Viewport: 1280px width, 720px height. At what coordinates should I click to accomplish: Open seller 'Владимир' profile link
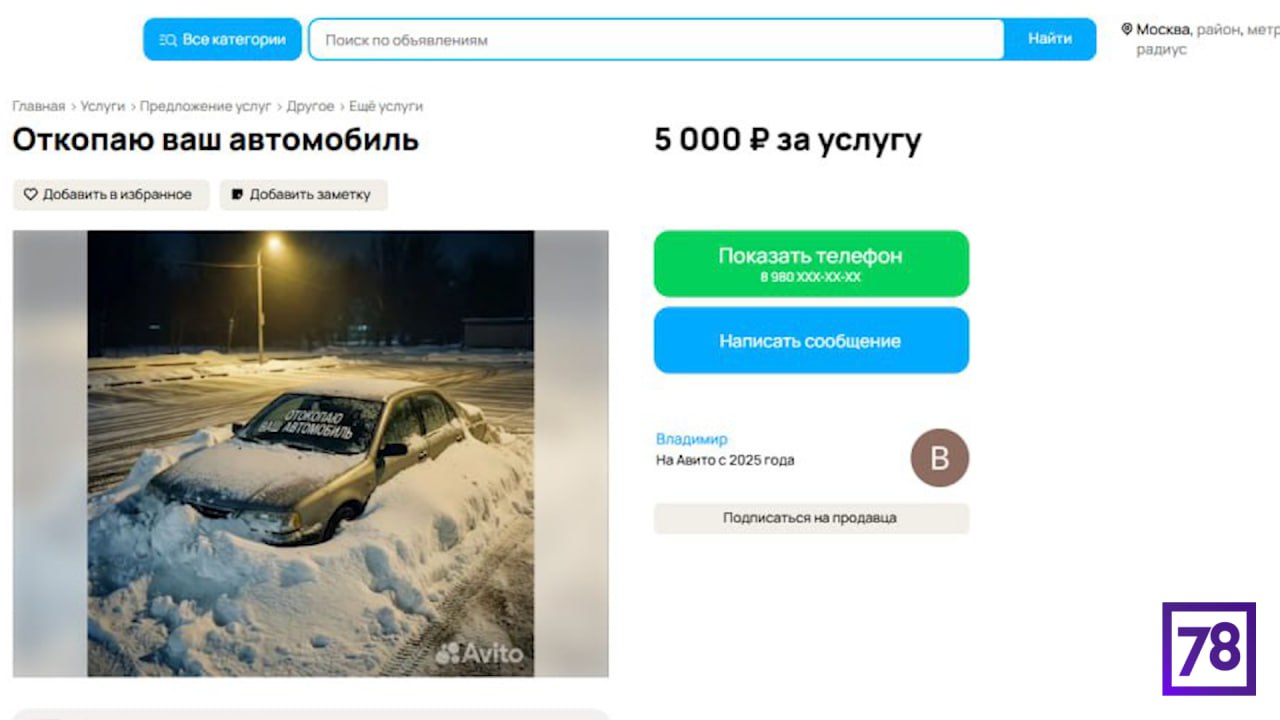(692, 439)
